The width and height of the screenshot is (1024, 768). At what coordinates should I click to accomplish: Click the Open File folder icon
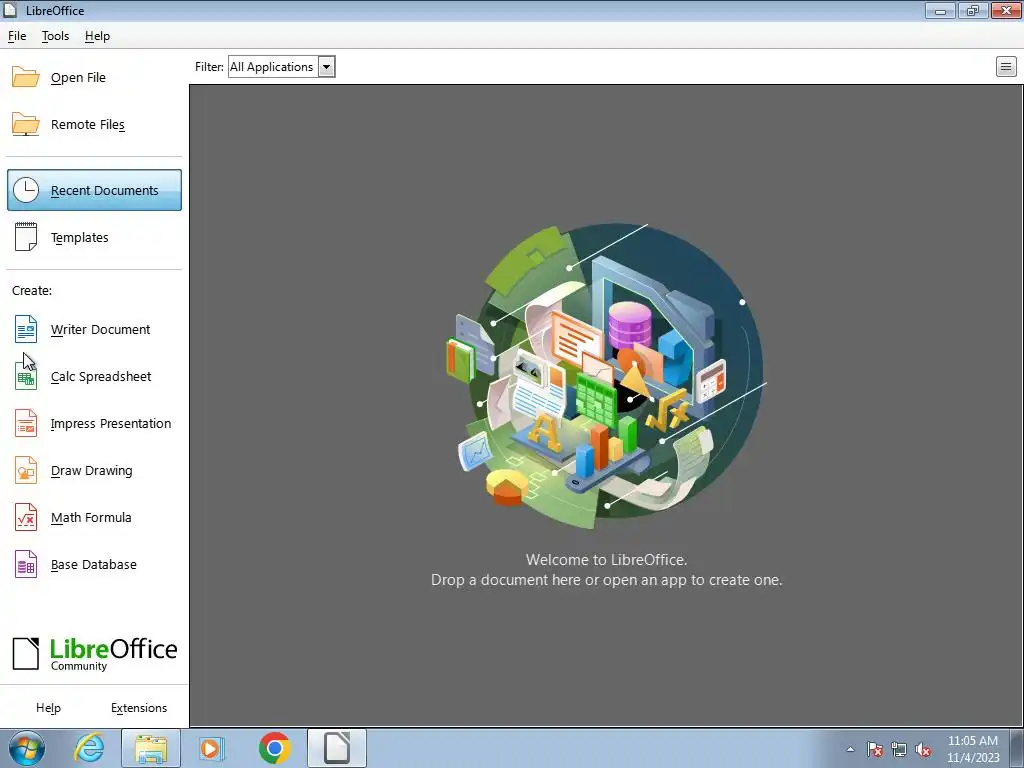26,77
